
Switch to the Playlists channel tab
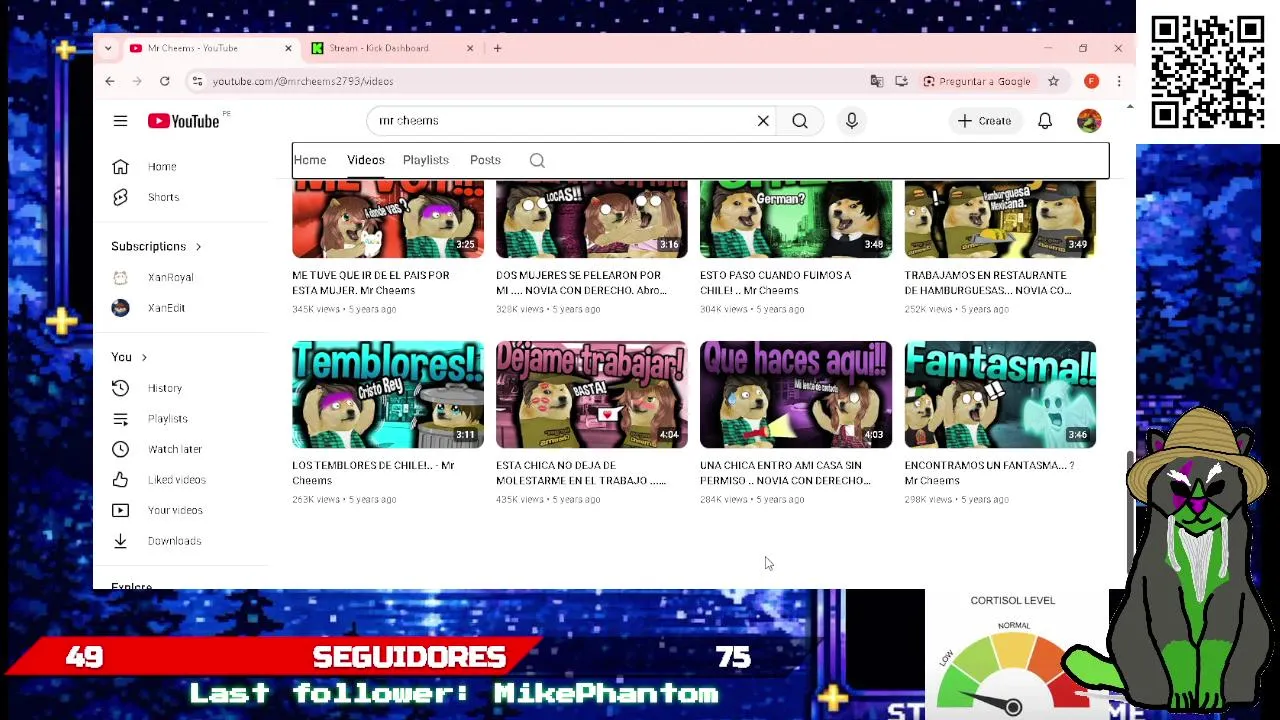tap(426, 160)
